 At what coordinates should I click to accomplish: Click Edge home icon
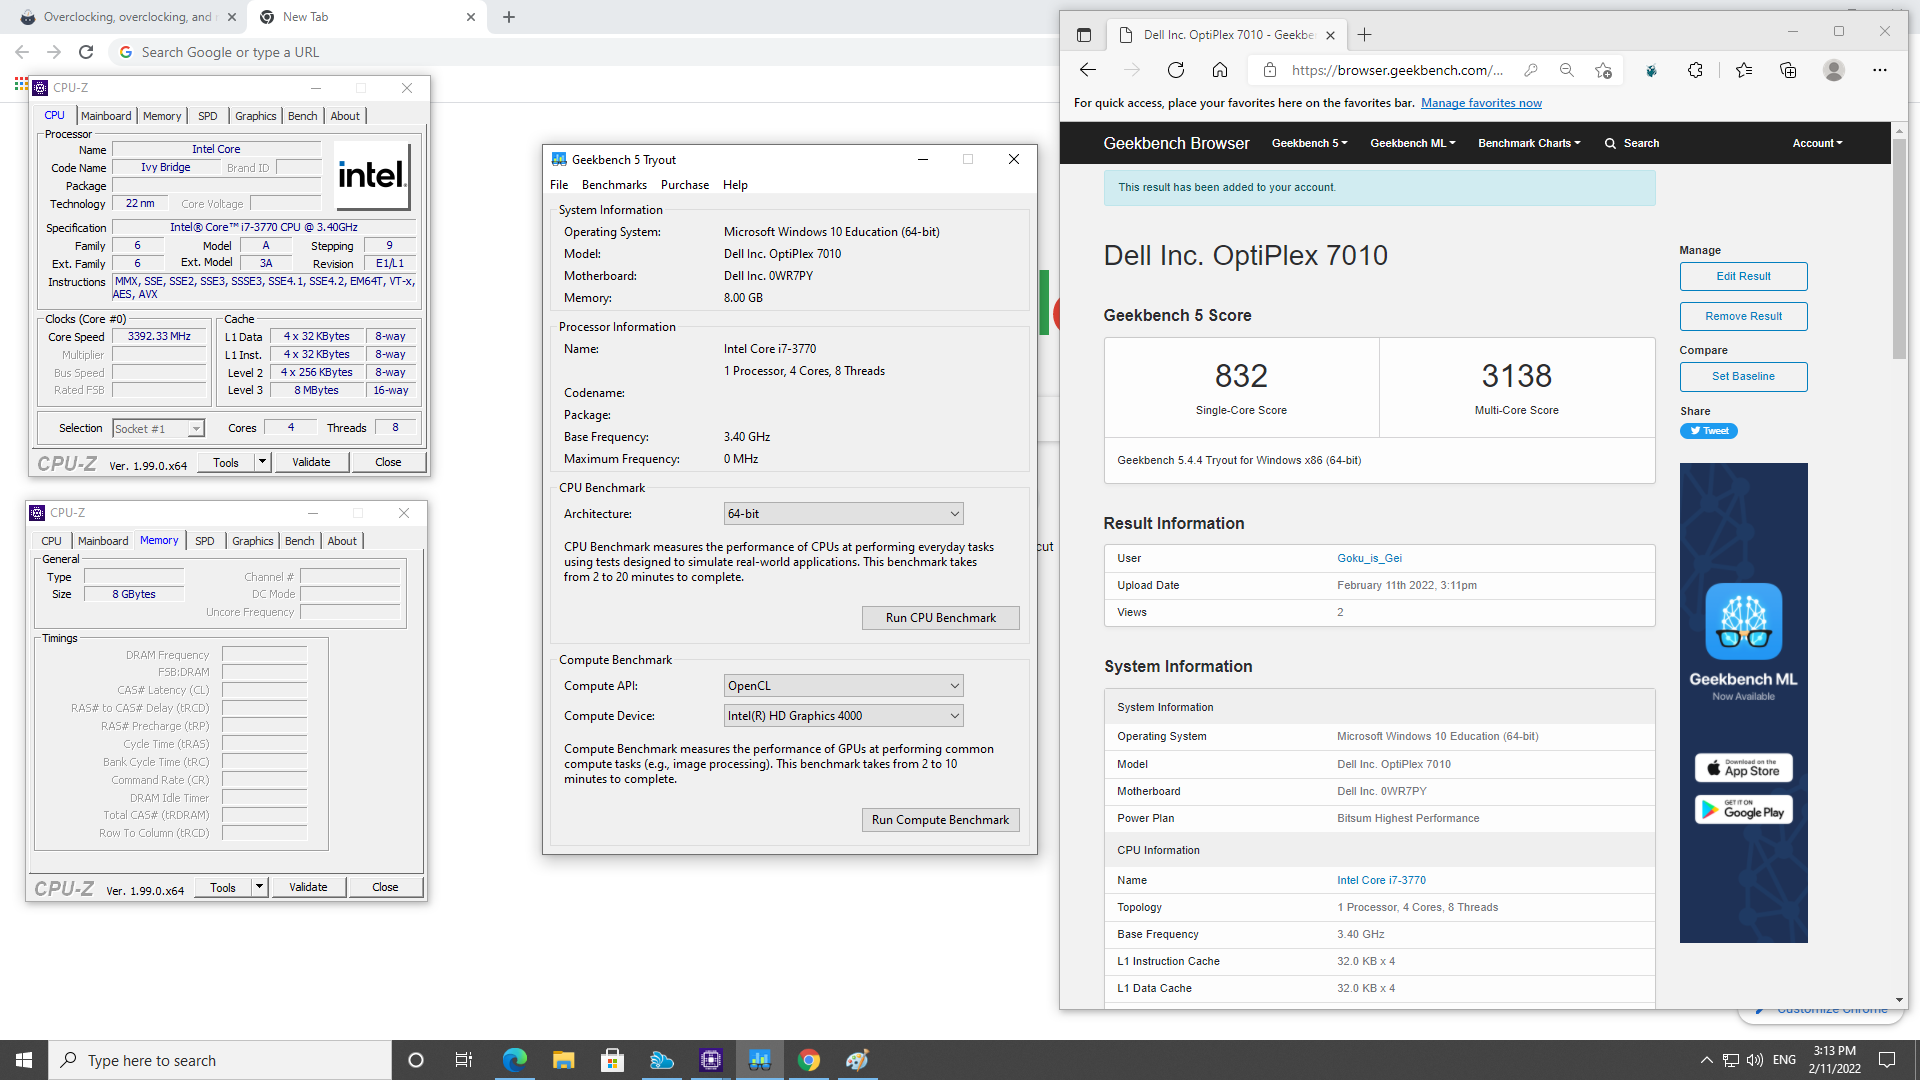(x=1220, y=70)
